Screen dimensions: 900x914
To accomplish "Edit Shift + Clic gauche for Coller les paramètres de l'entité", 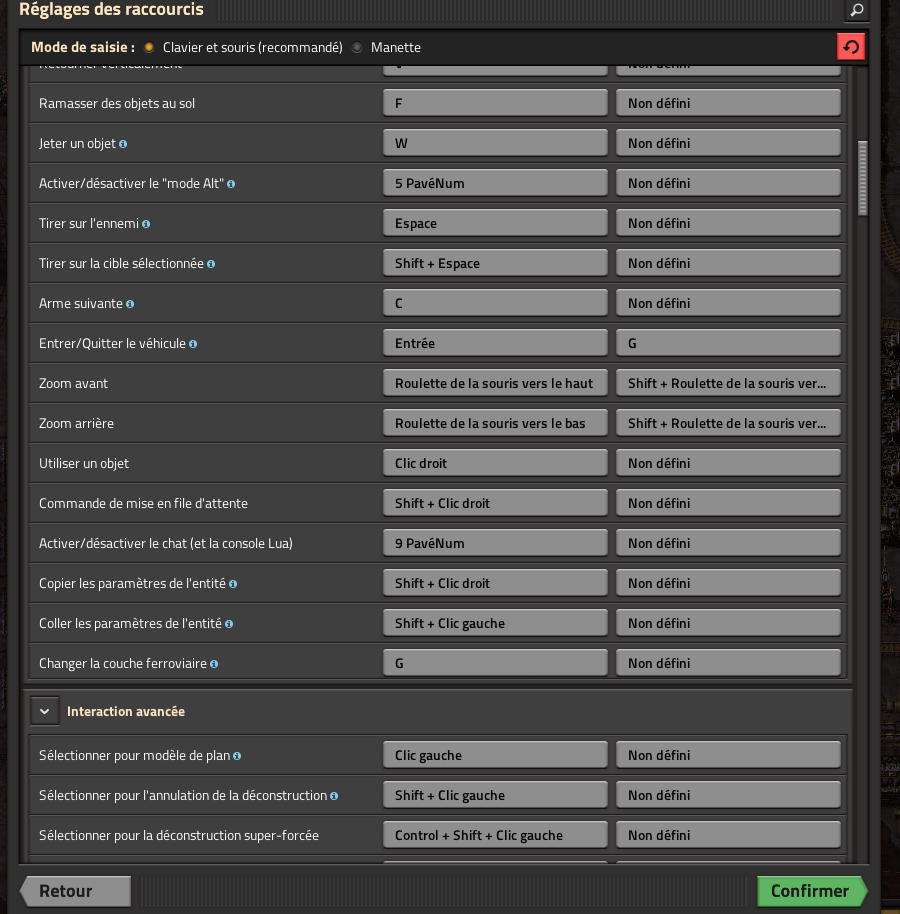I will click(x=495, y=623).
